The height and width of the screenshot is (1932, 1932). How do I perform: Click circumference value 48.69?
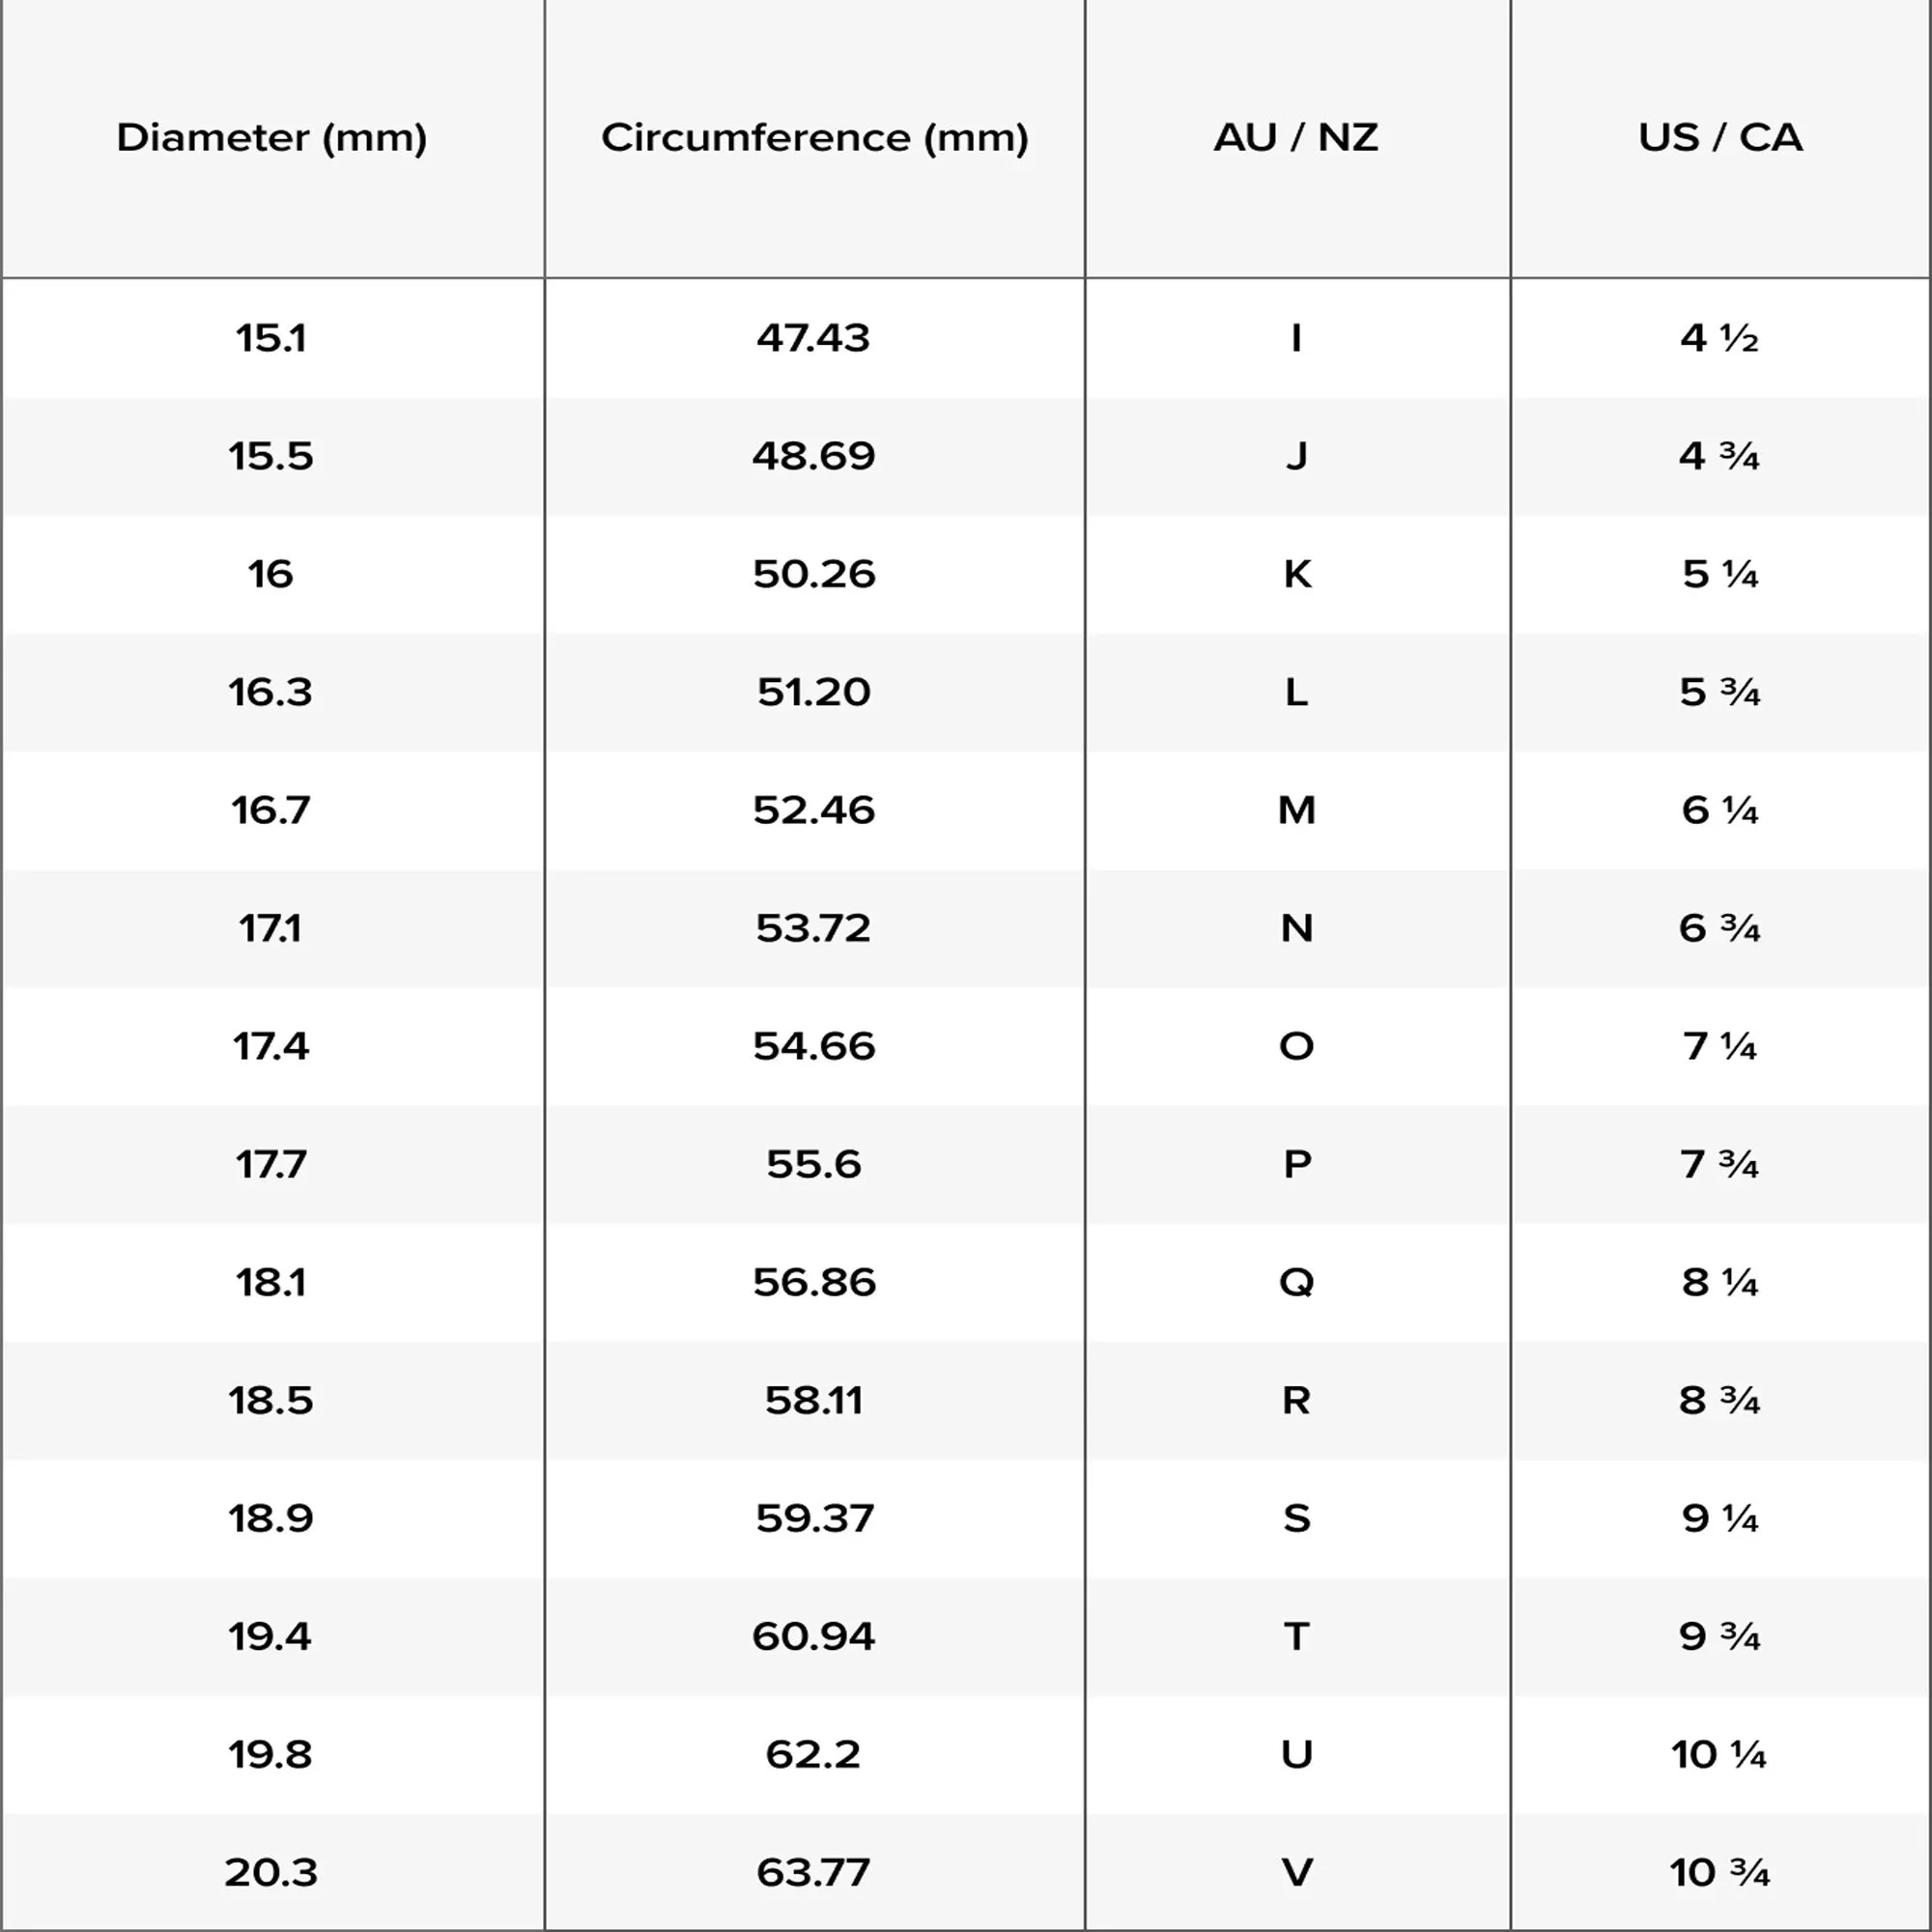click(814, 456)
